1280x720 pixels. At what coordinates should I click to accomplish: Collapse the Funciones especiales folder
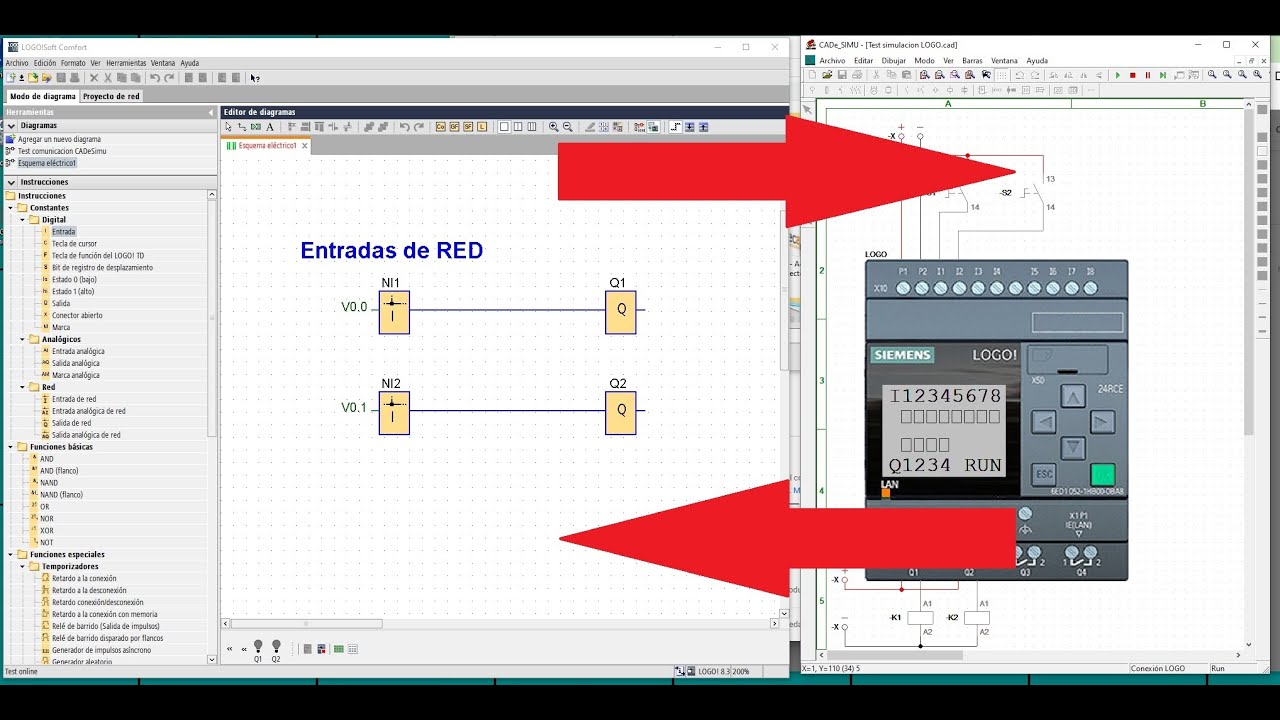pyautogui.click(x=10, y=555)
